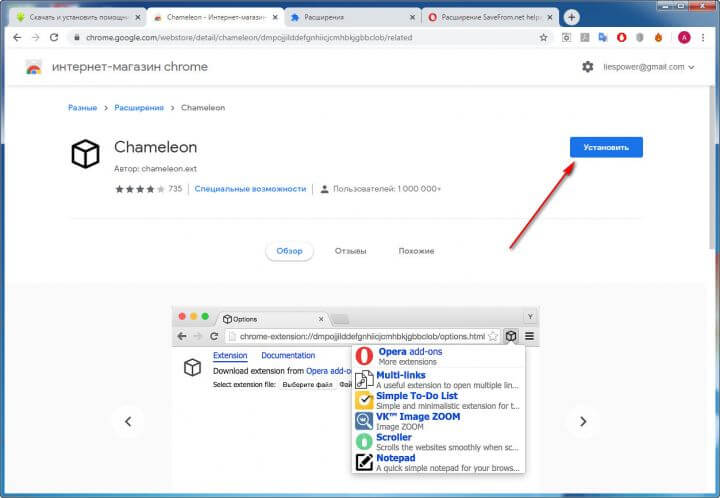The width and height of the screenshot is (720, 498).
Task: Open Chrome's three-dot menu
Action: point(703,38)
